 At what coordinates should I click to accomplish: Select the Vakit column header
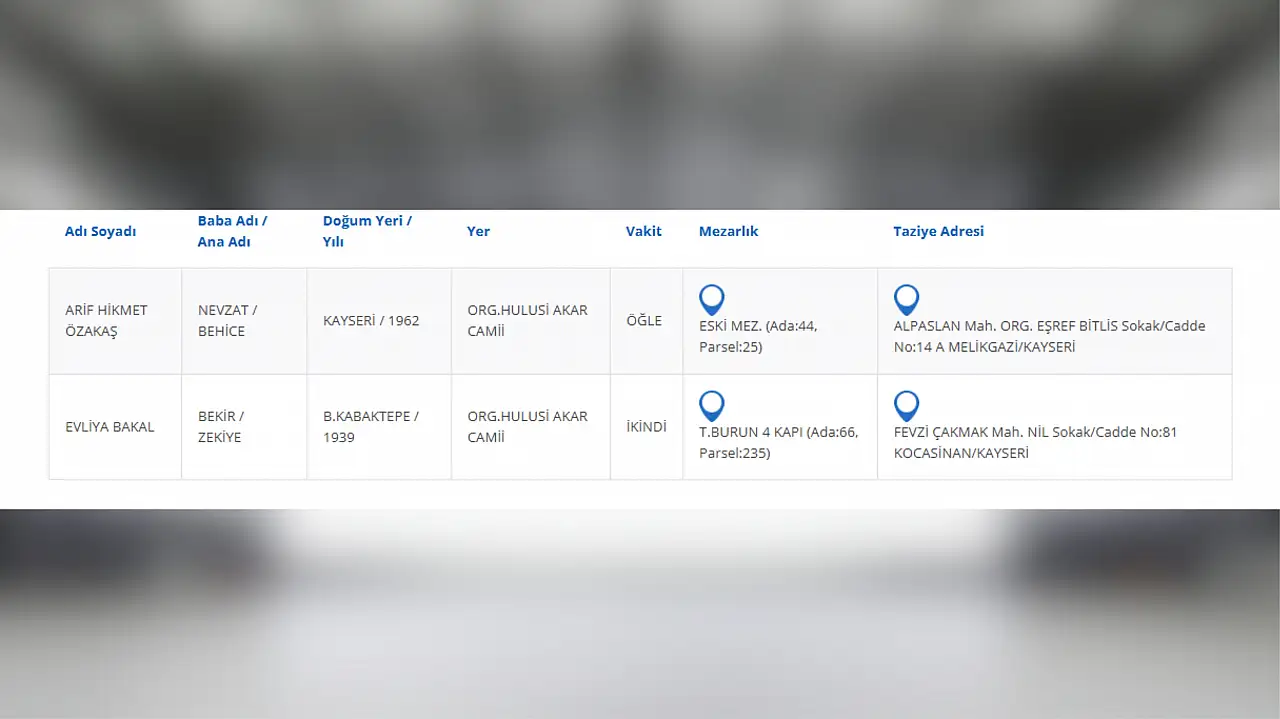coord(644,231)
